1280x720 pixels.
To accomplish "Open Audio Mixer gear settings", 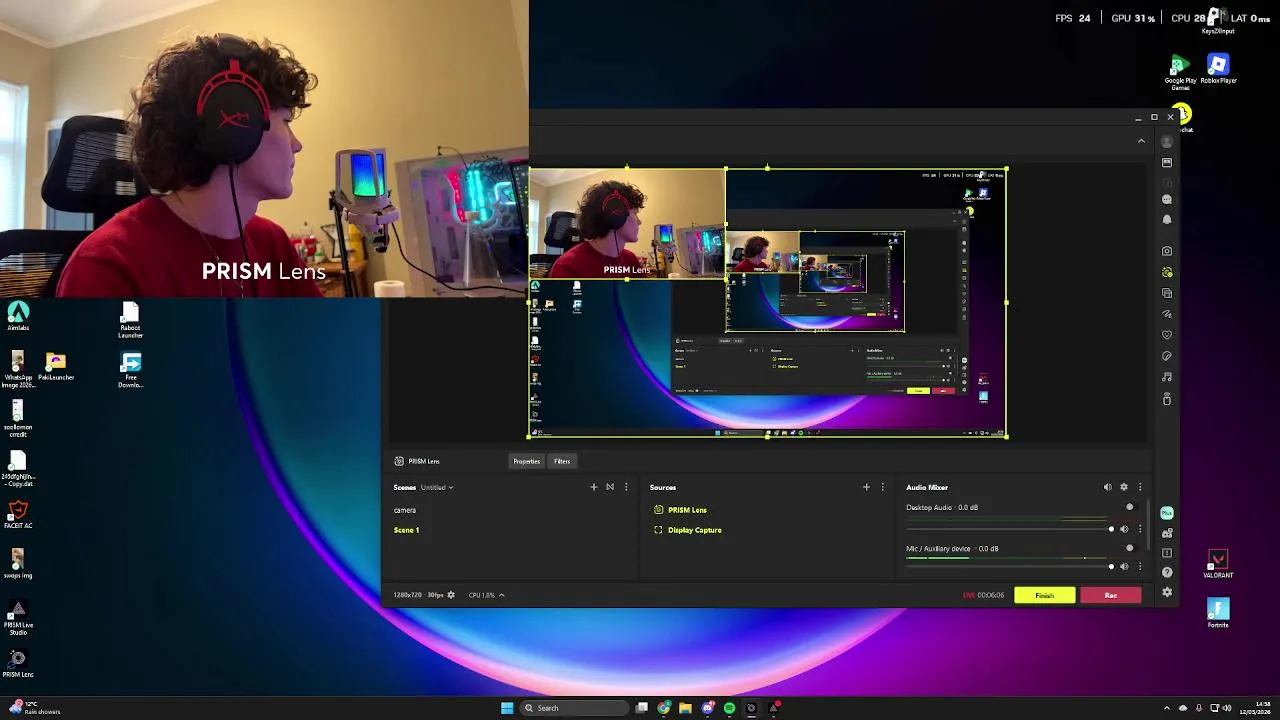I will tap(1123, 487).
